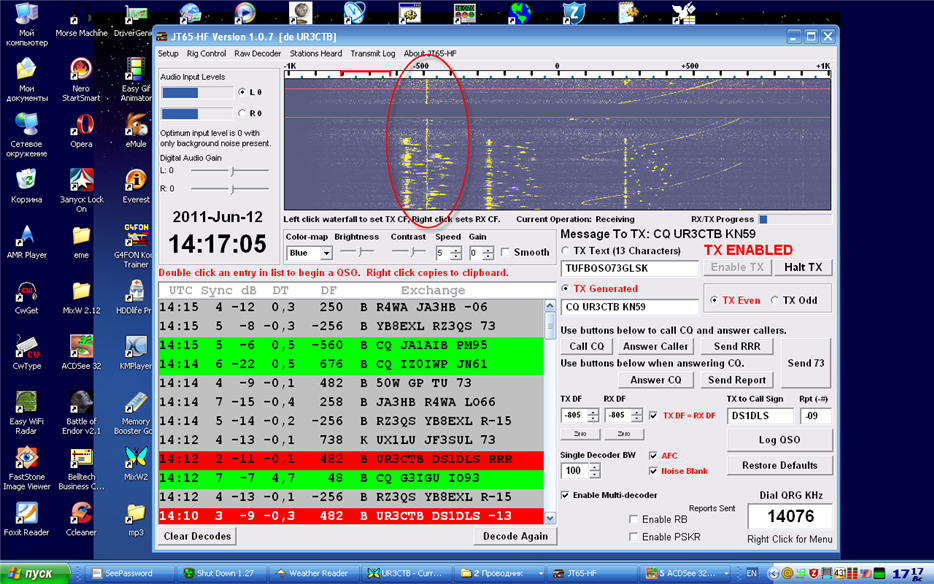Open the Rig Control menu
Viewport: 934px width, 584px height.
pyautogui.click(x=206, y=54)
